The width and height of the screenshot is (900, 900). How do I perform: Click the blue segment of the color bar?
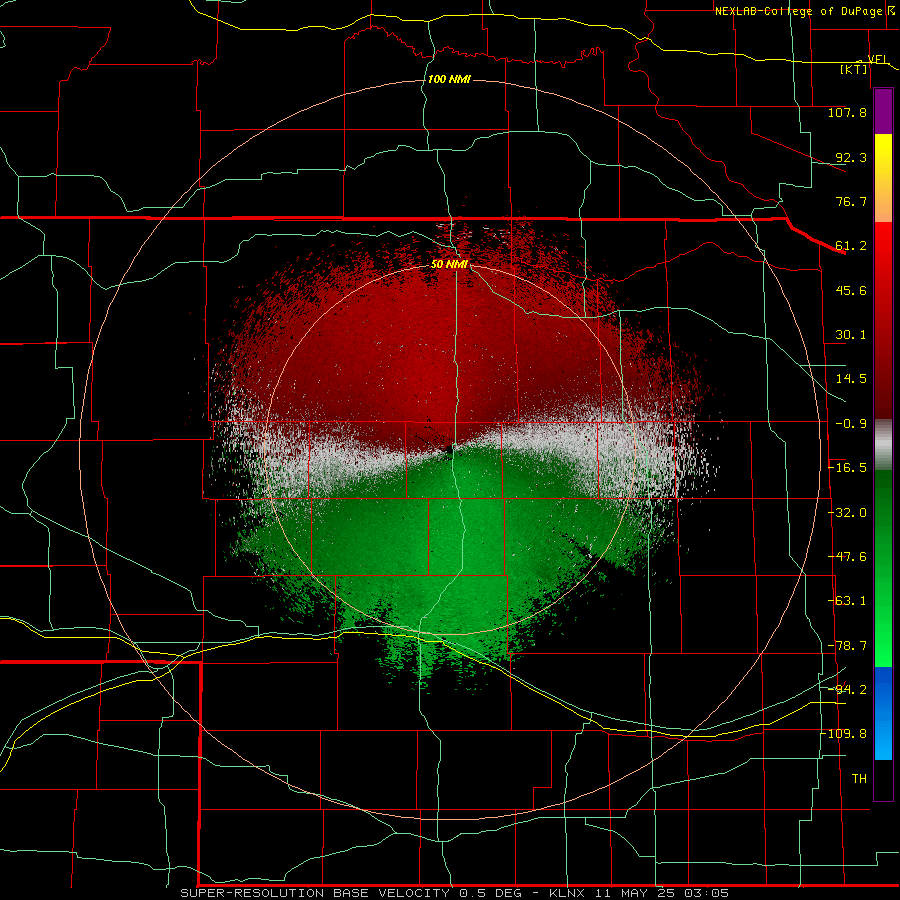(883, 713)
